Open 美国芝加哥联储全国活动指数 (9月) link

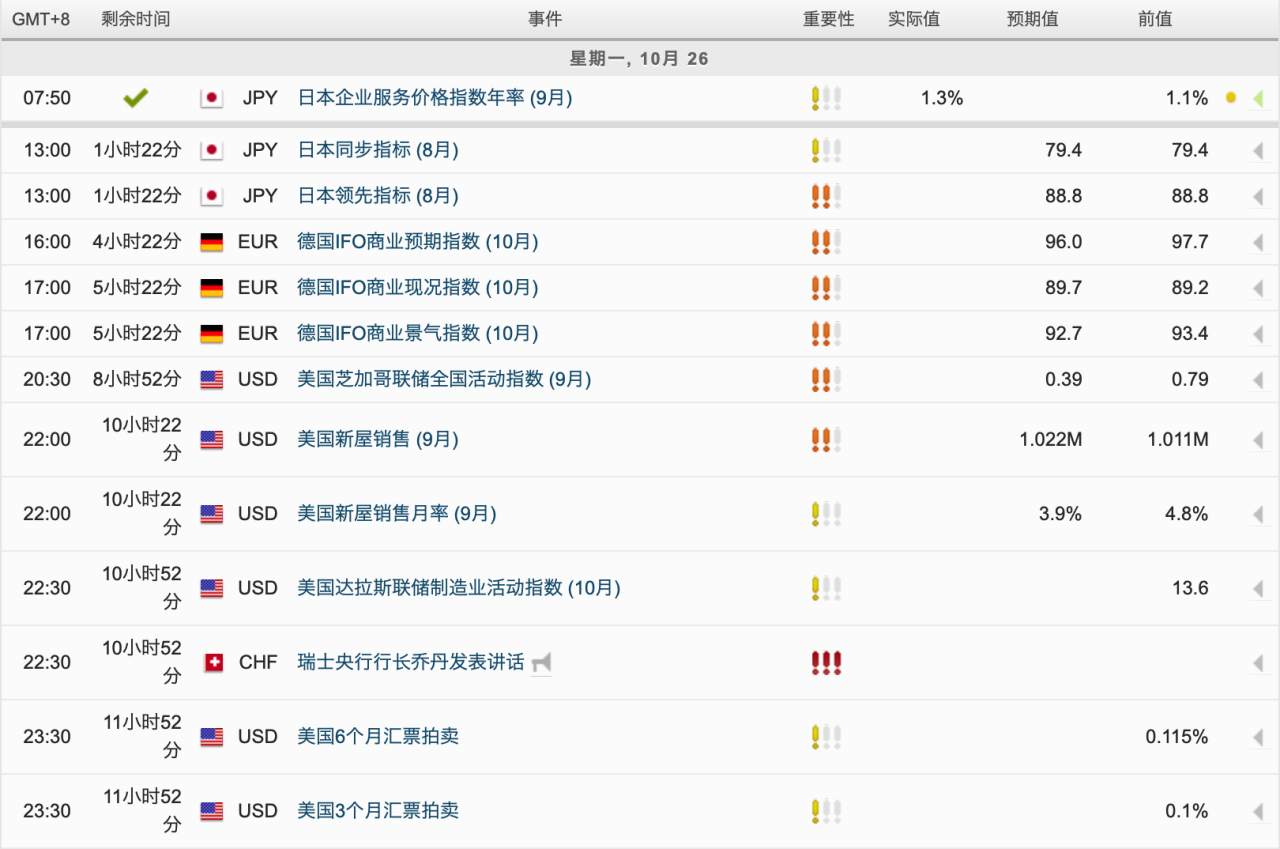[444, 379]
